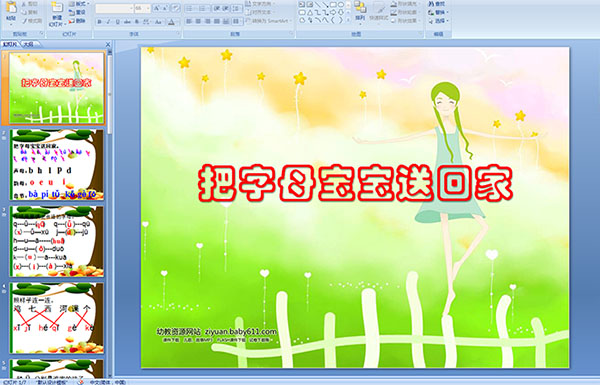Open the text Columns dropdown
The width and height of the screenshot is (600, 385).
tap(237, 21)
